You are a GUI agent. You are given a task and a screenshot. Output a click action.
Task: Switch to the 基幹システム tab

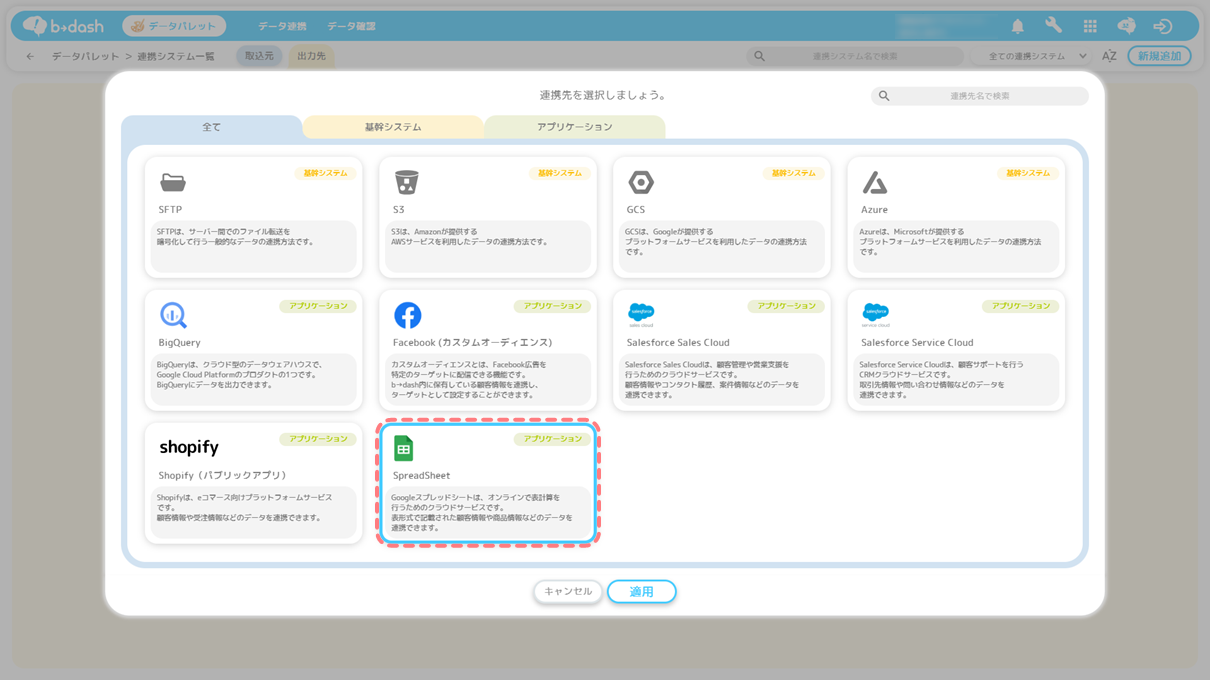tap(393, 127)
